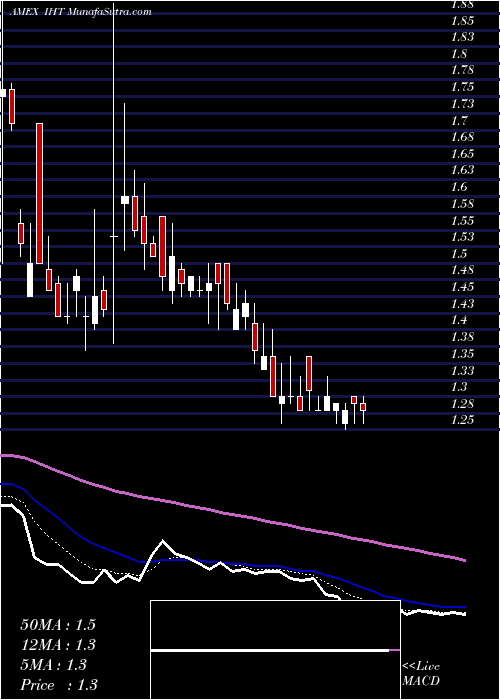Viewport: 500px width, 700px height.
Task: Click the <<Live label
Action: [421, 667]
